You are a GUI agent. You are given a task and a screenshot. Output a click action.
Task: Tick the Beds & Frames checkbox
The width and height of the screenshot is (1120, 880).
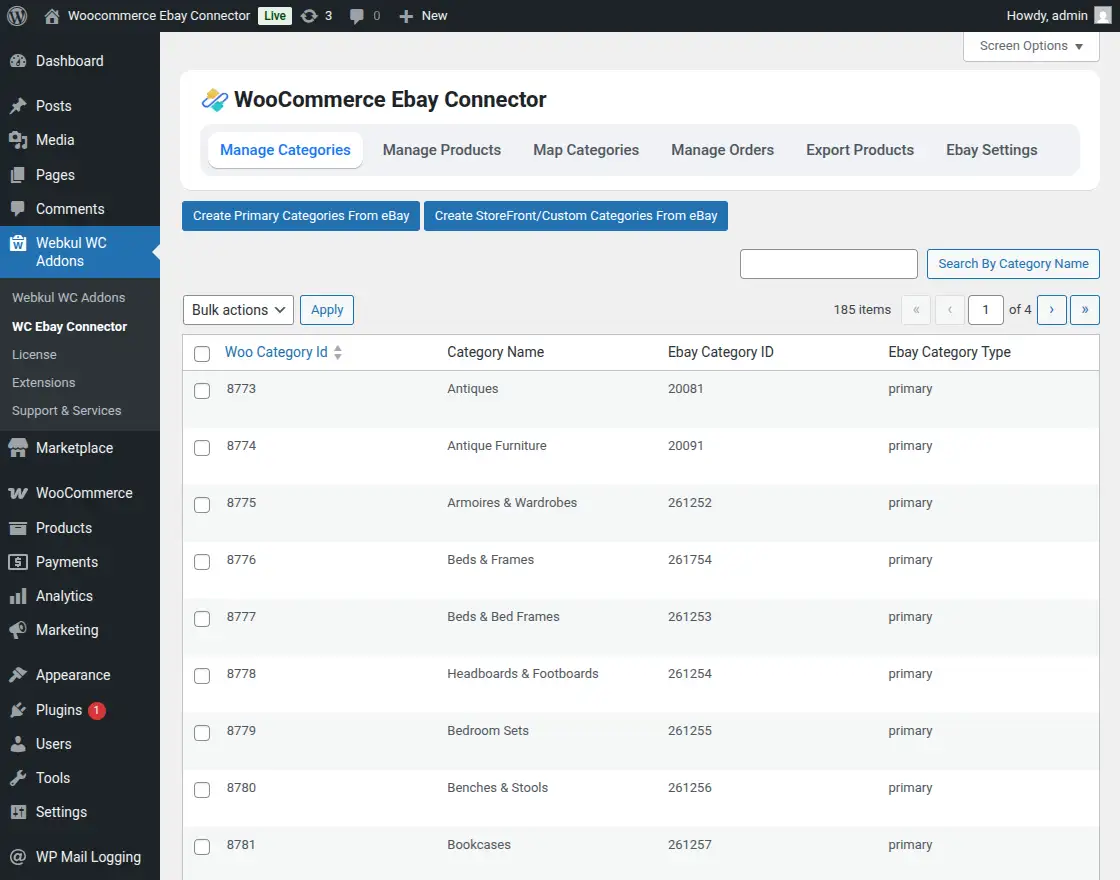[202, 562]
